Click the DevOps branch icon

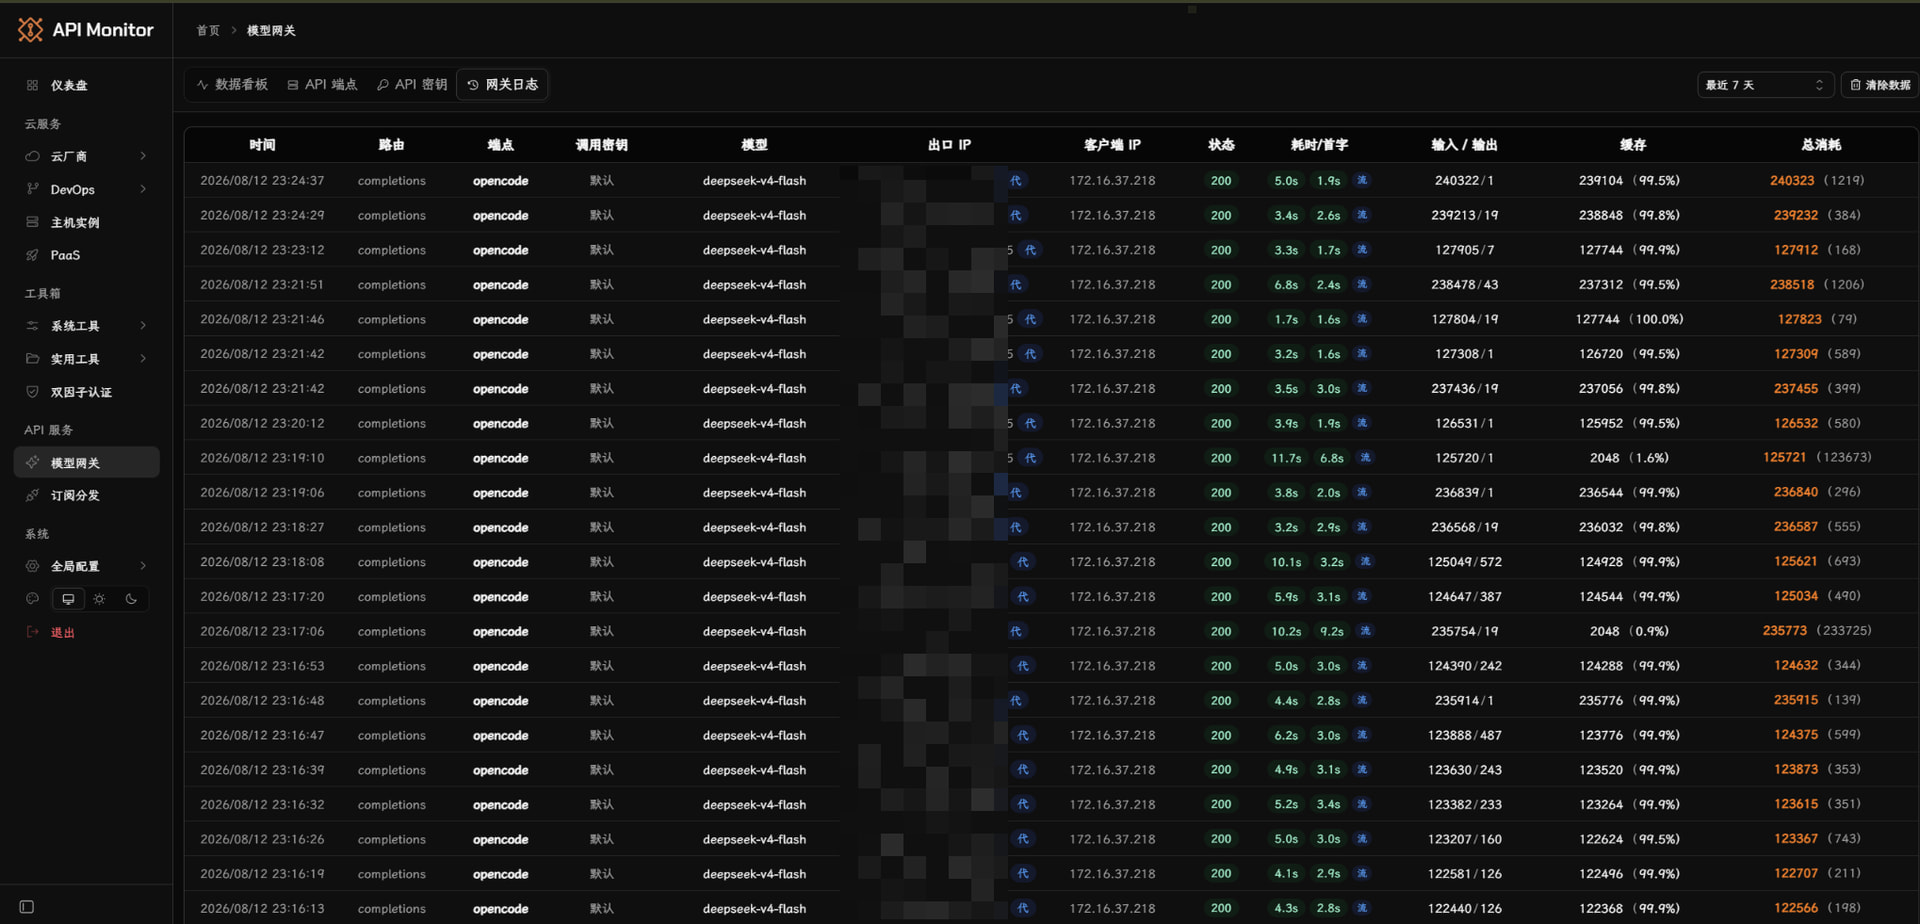32,189
